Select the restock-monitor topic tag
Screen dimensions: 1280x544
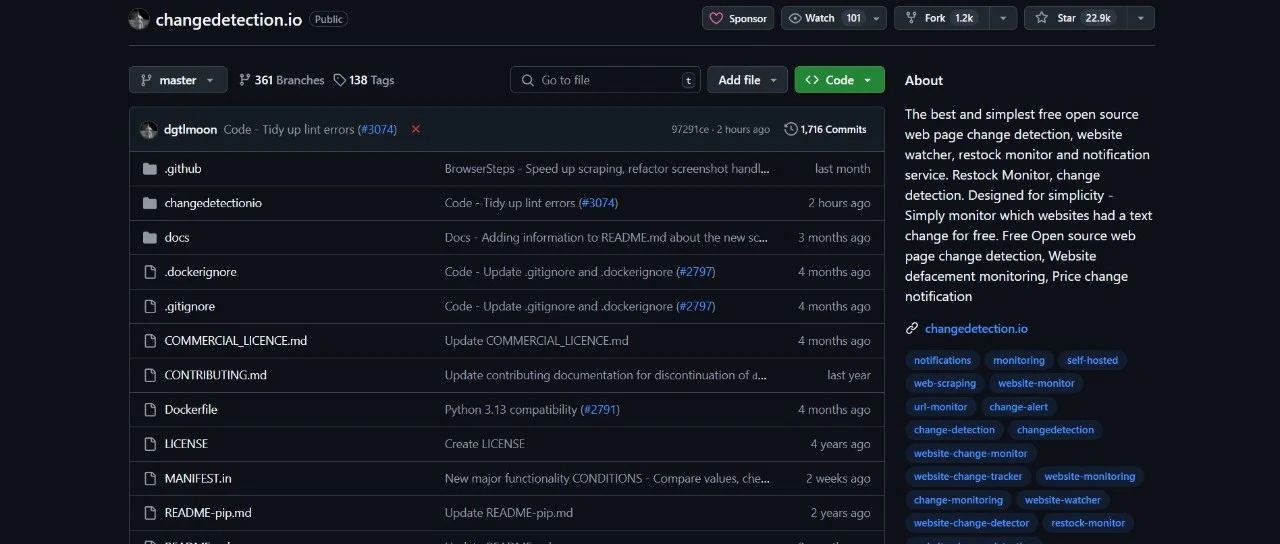1088,523
